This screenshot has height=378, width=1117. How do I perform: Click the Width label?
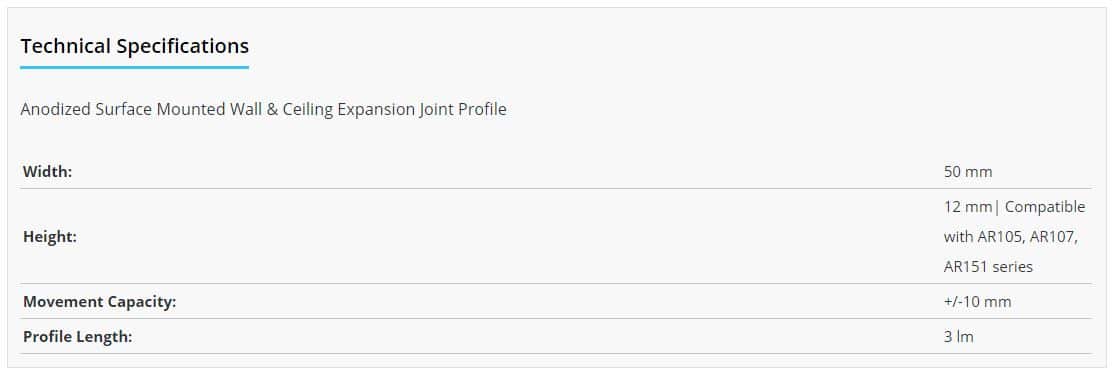[48, 172]
